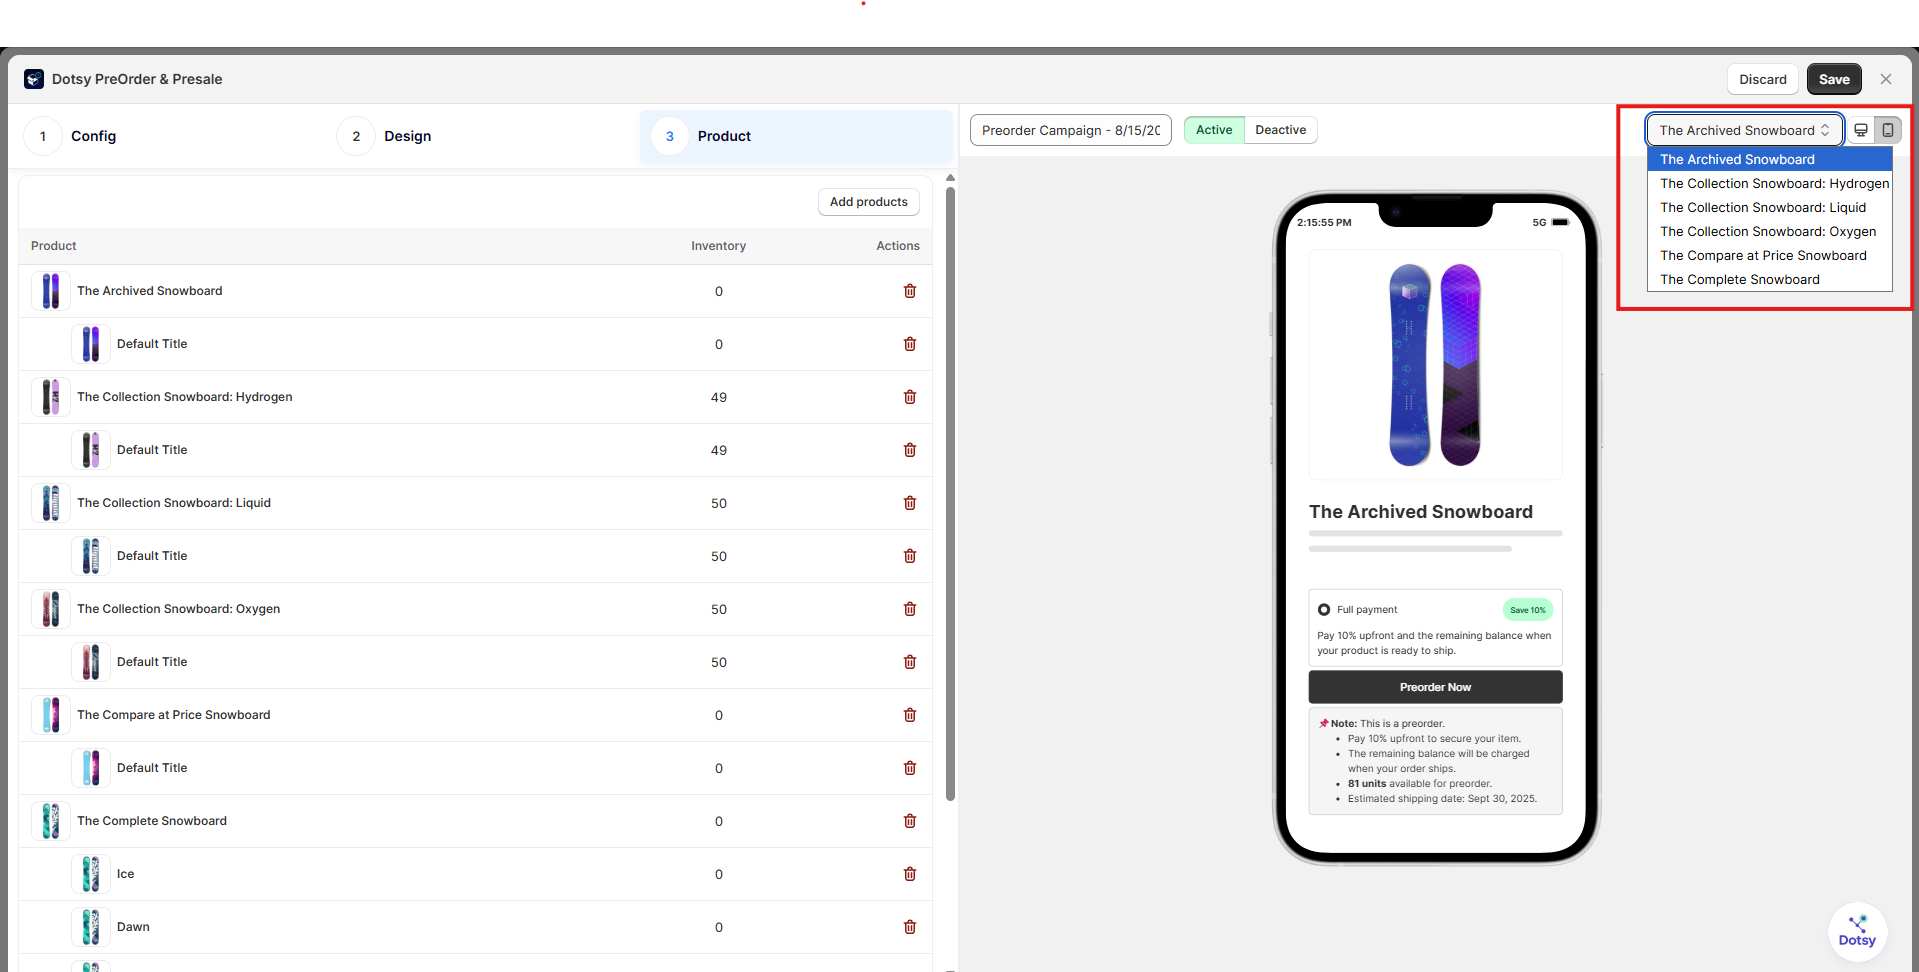Delete The Collection Snowboard: Hydrogen row

point(909,397)
